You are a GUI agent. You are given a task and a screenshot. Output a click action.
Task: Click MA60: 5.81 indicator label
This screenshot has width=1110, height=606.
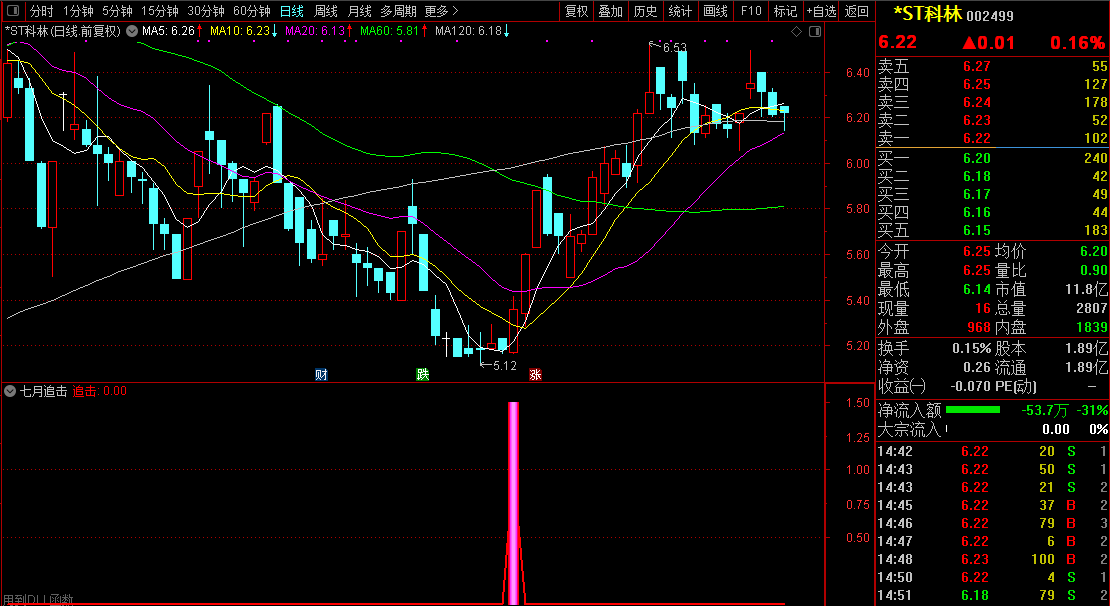pyautogui.click(x=390, y=31)
